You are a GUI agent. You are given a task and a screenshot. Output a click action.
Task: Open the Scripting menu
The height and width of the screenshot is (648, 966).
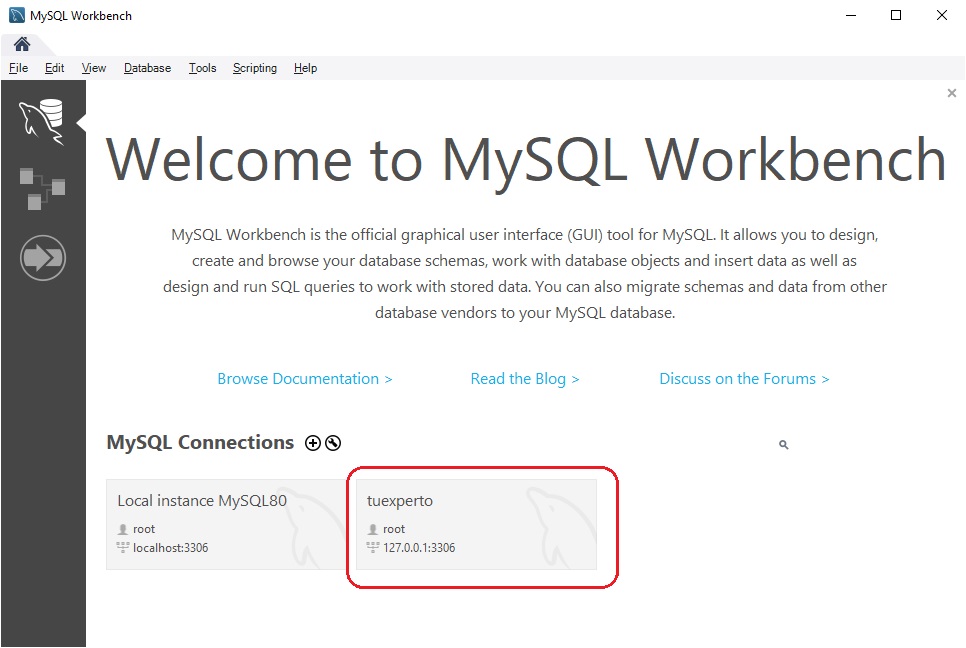(x=255, y=68)
